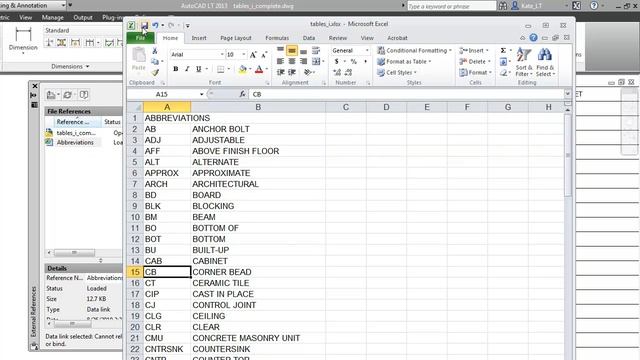Click the formula bar showing CB
Image resolution: width=640 pixels, height=360 pixels.
[406, 94]
